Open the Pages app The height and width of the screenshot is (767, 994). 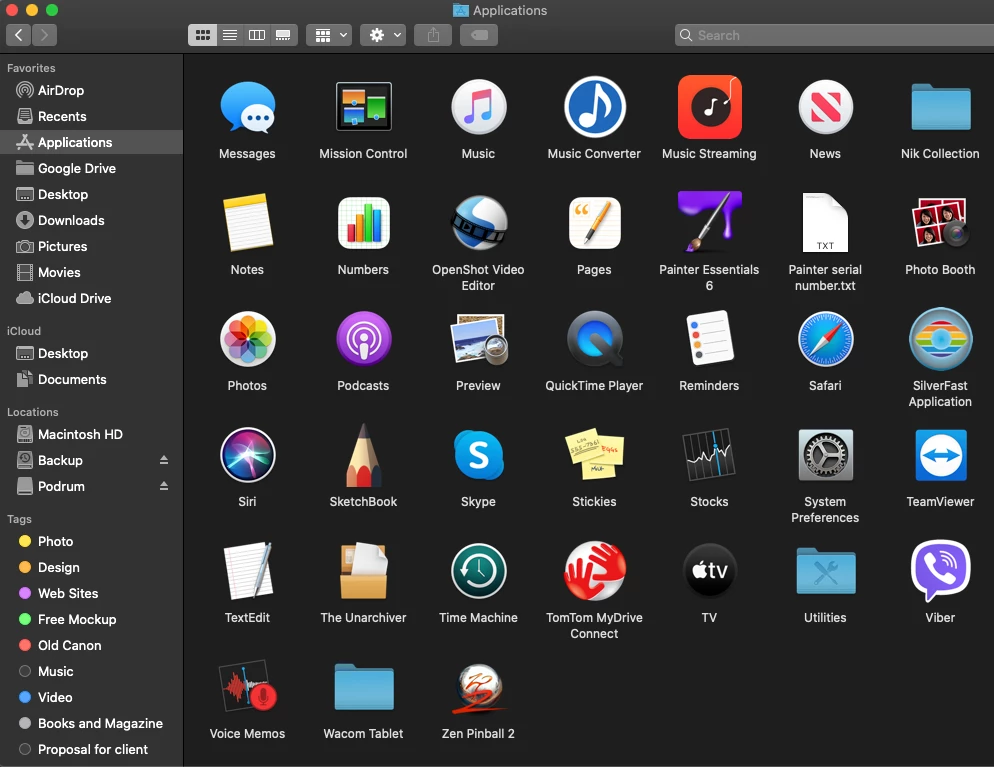(595, 222)
